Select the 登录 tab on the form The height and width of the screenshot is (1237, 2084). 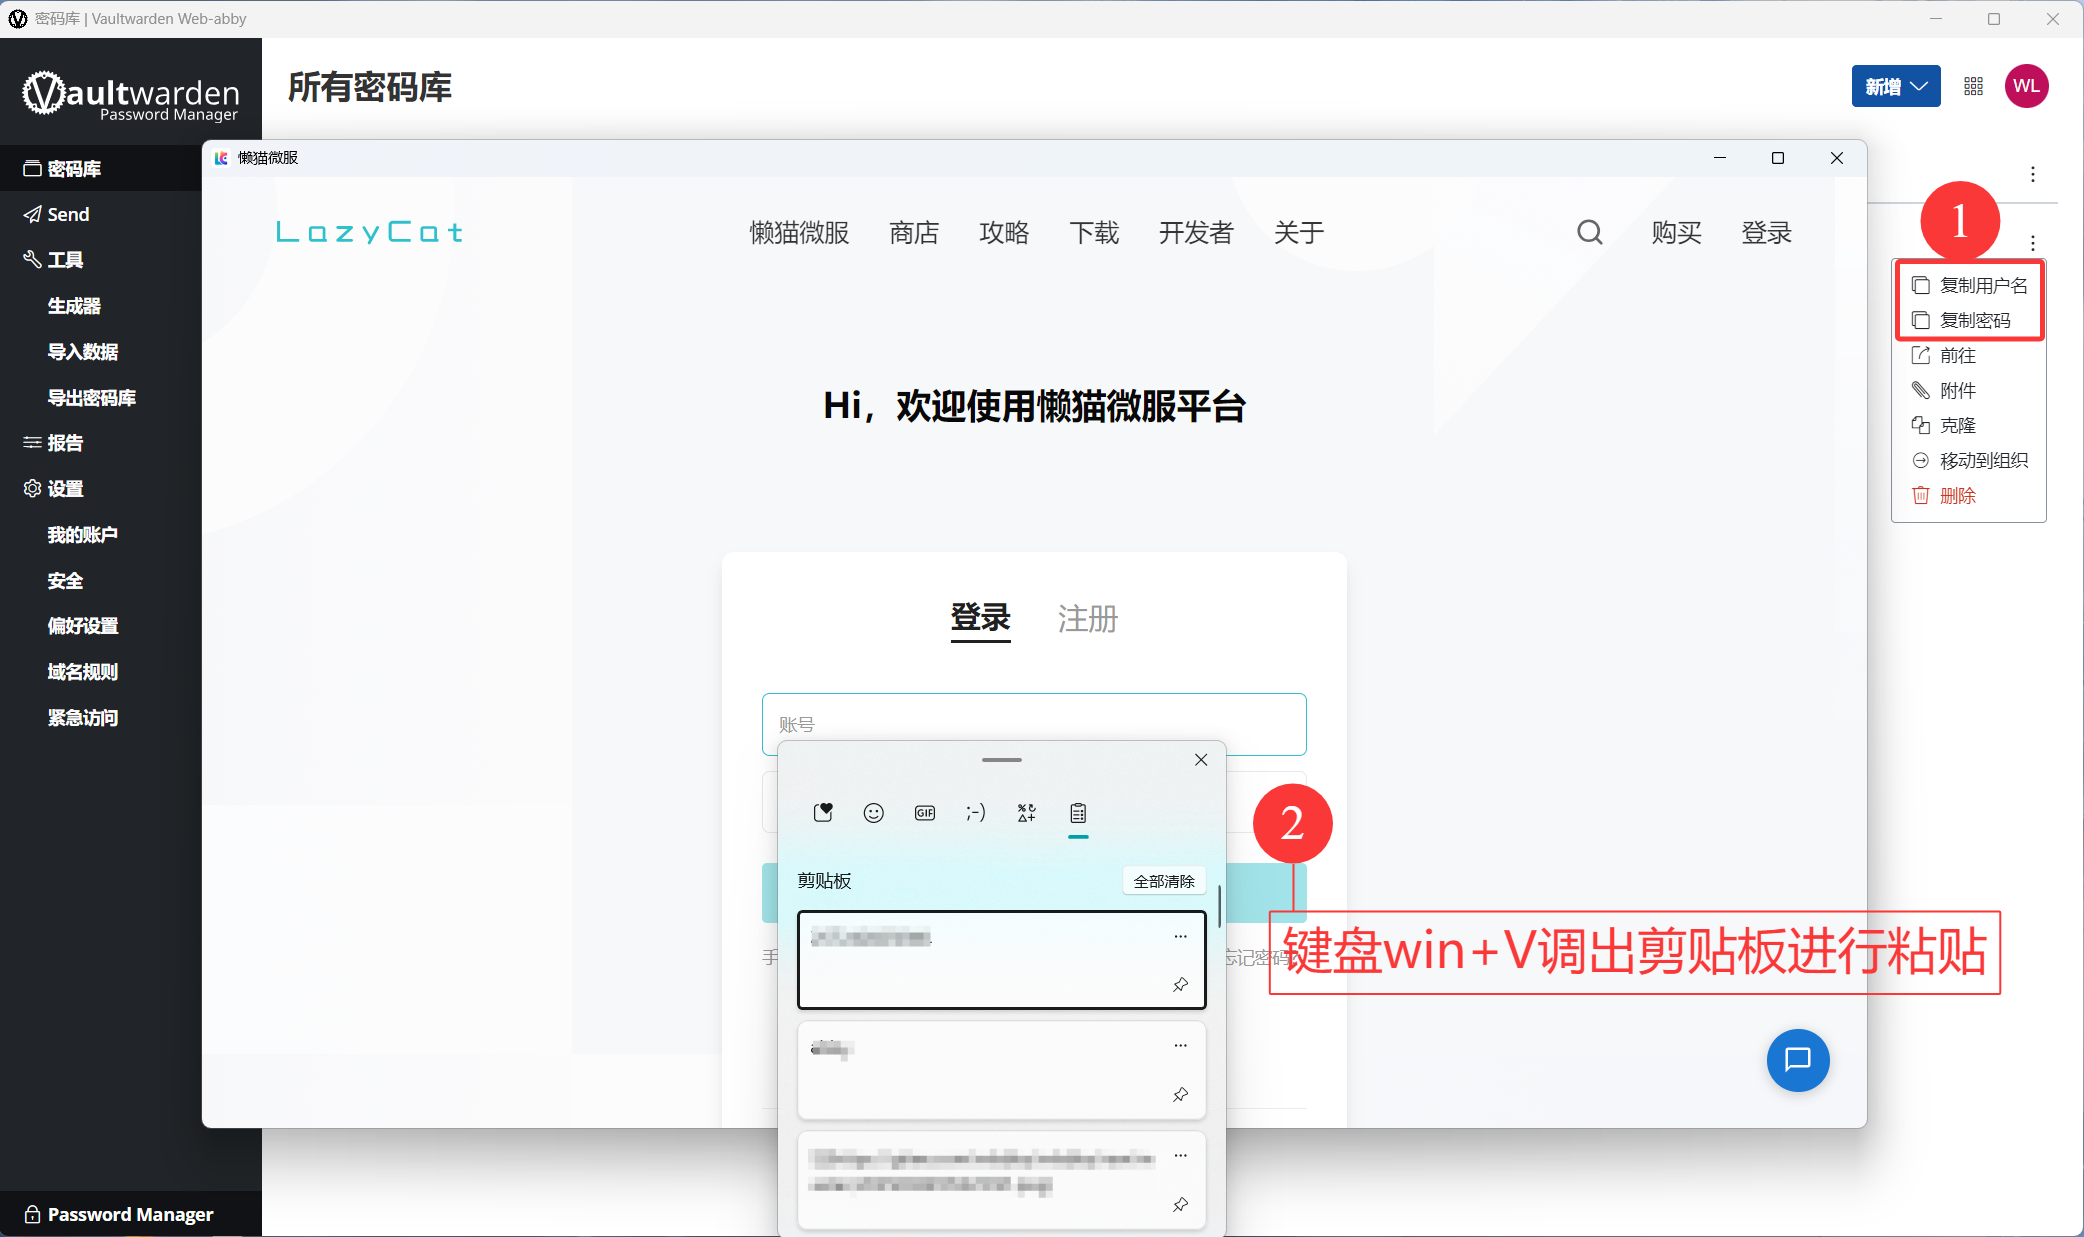point(980,618)
